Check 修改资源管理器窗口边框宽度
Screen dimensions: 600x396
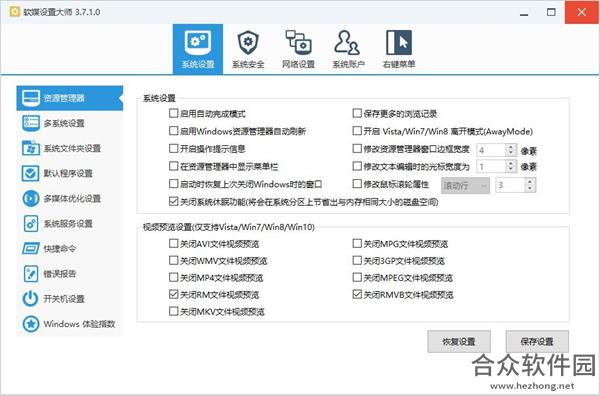pos(357,148)
